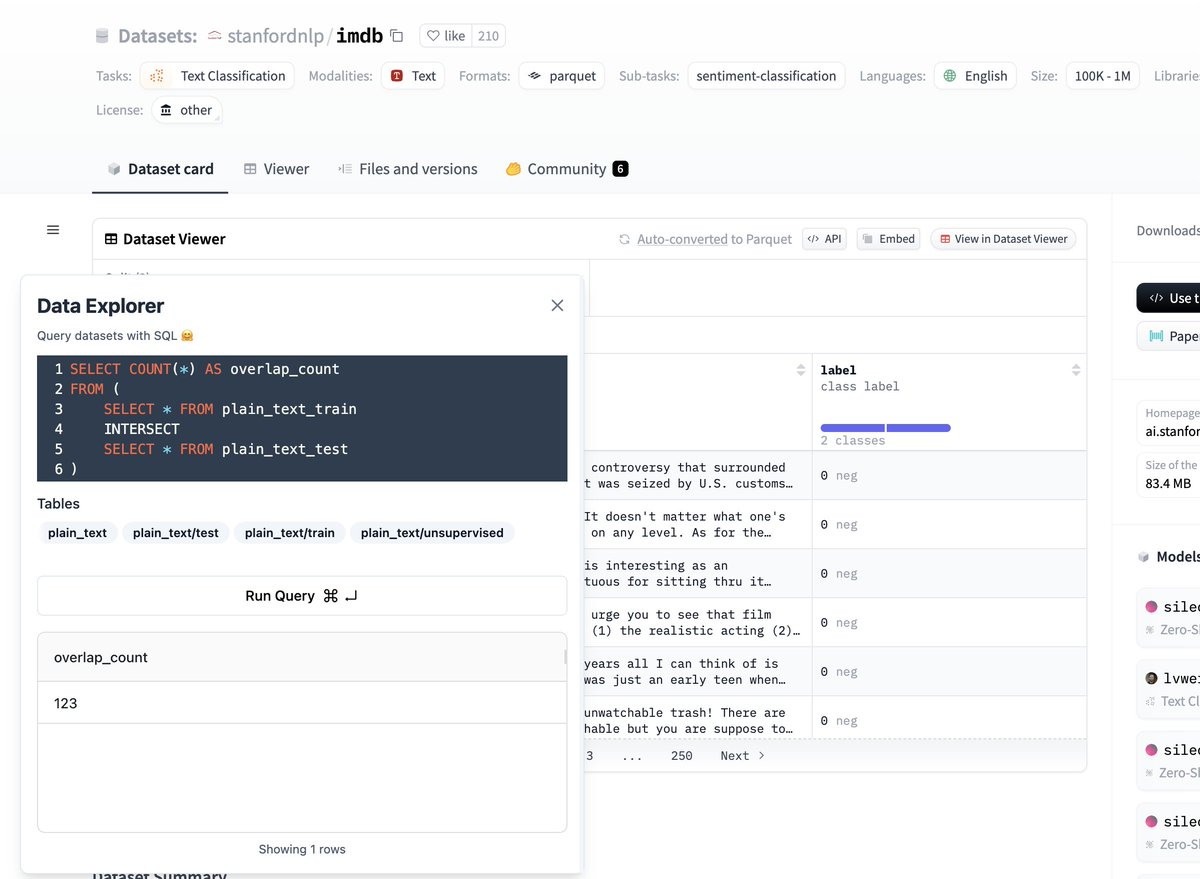Click the Datasets stack icon in header

coord(101,36)
